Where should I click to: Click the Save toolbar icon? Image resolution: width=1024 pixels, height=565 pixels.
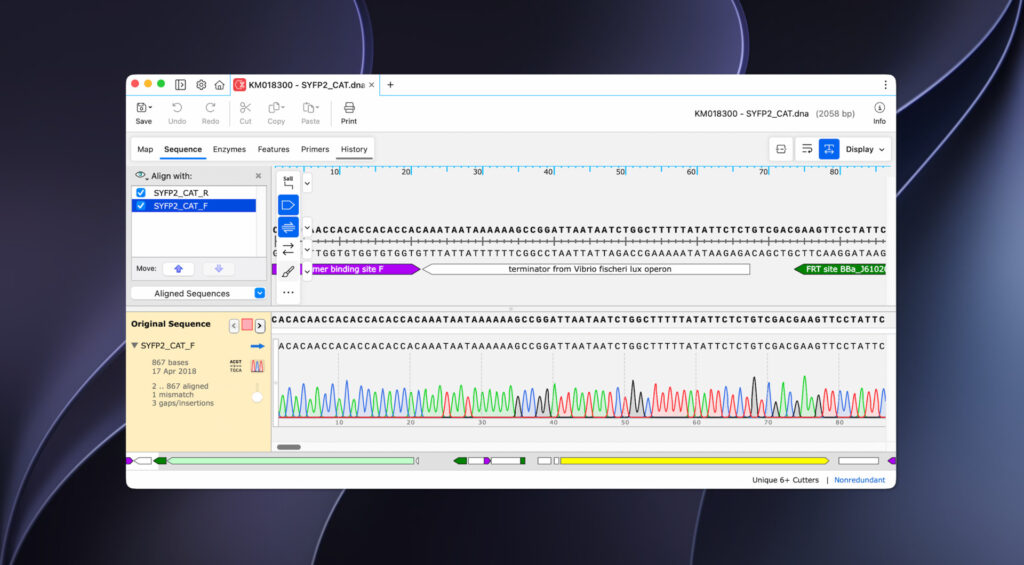pos(142,108)
